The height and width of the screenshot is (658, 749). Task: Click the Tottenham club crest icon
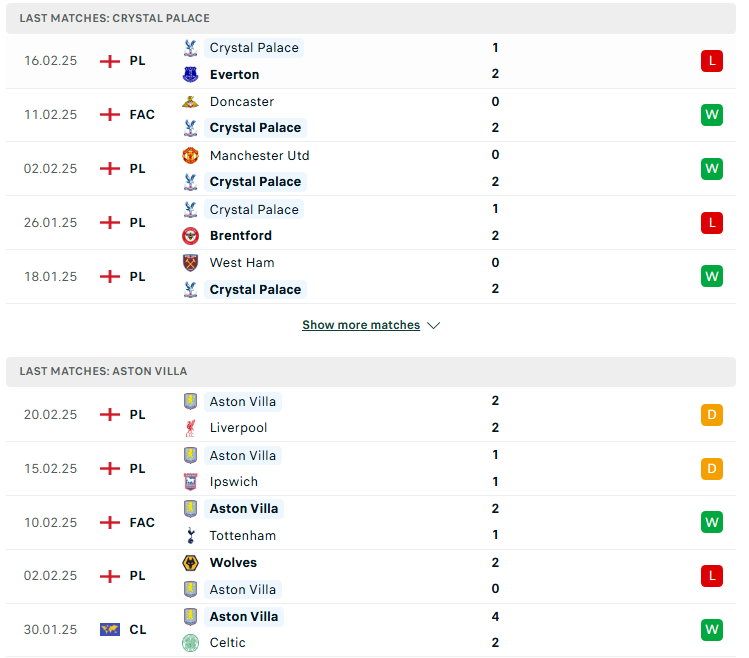(190, 536)
